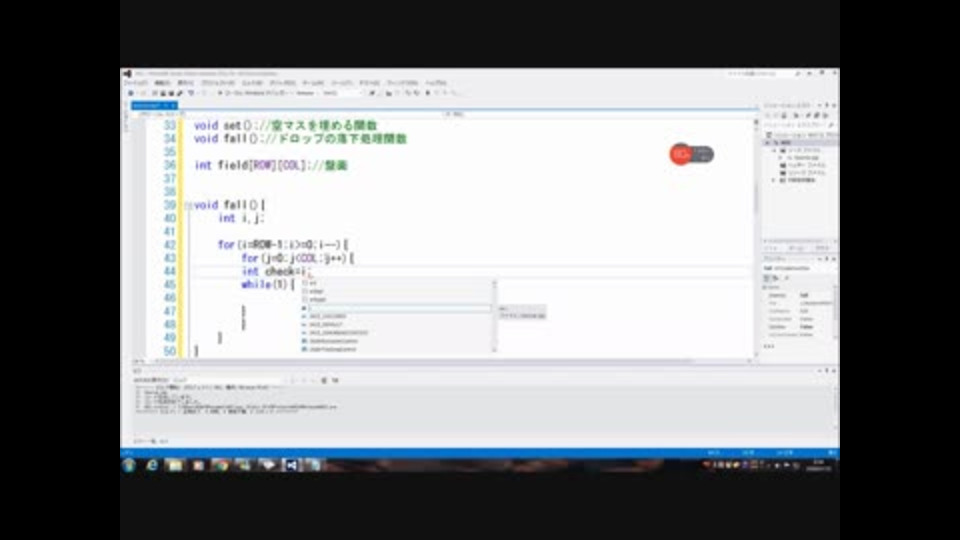Viewport: 960px width, 540px height.
Task: Open the ファイル (File) menu
Action: tap(135, 83)
